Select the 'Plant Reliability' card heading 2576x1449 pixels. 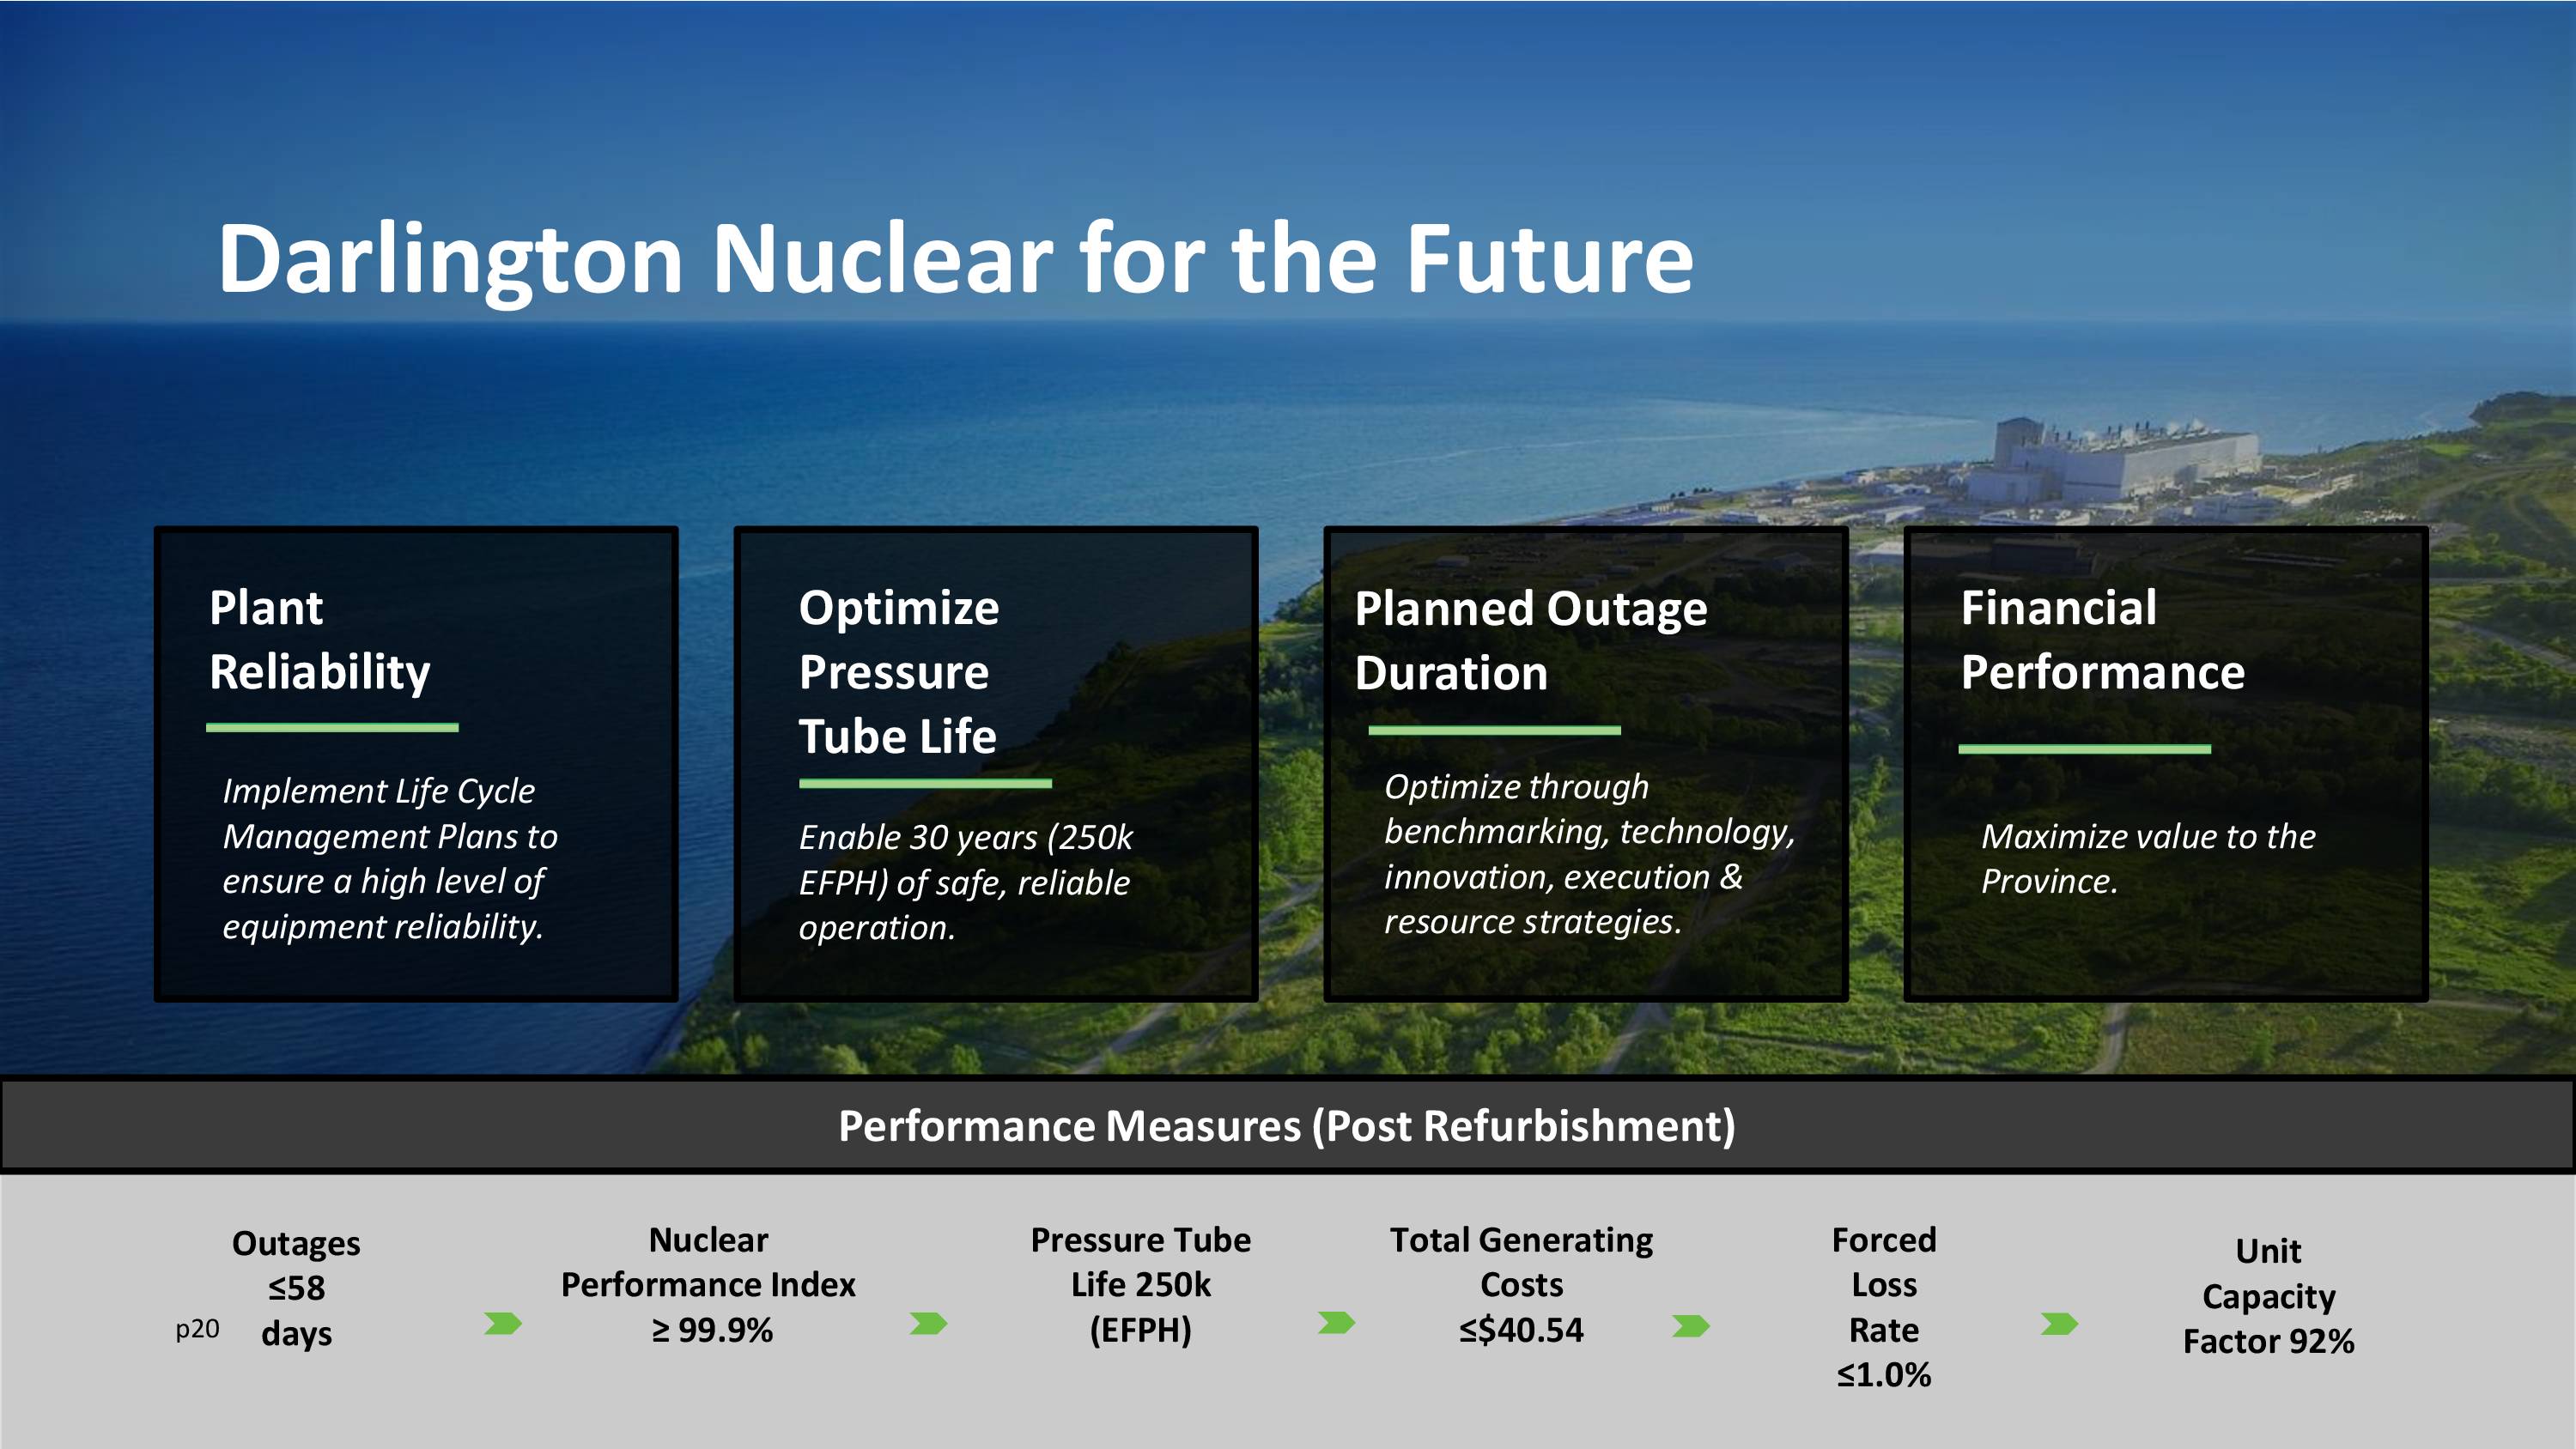tap(319, 640)
